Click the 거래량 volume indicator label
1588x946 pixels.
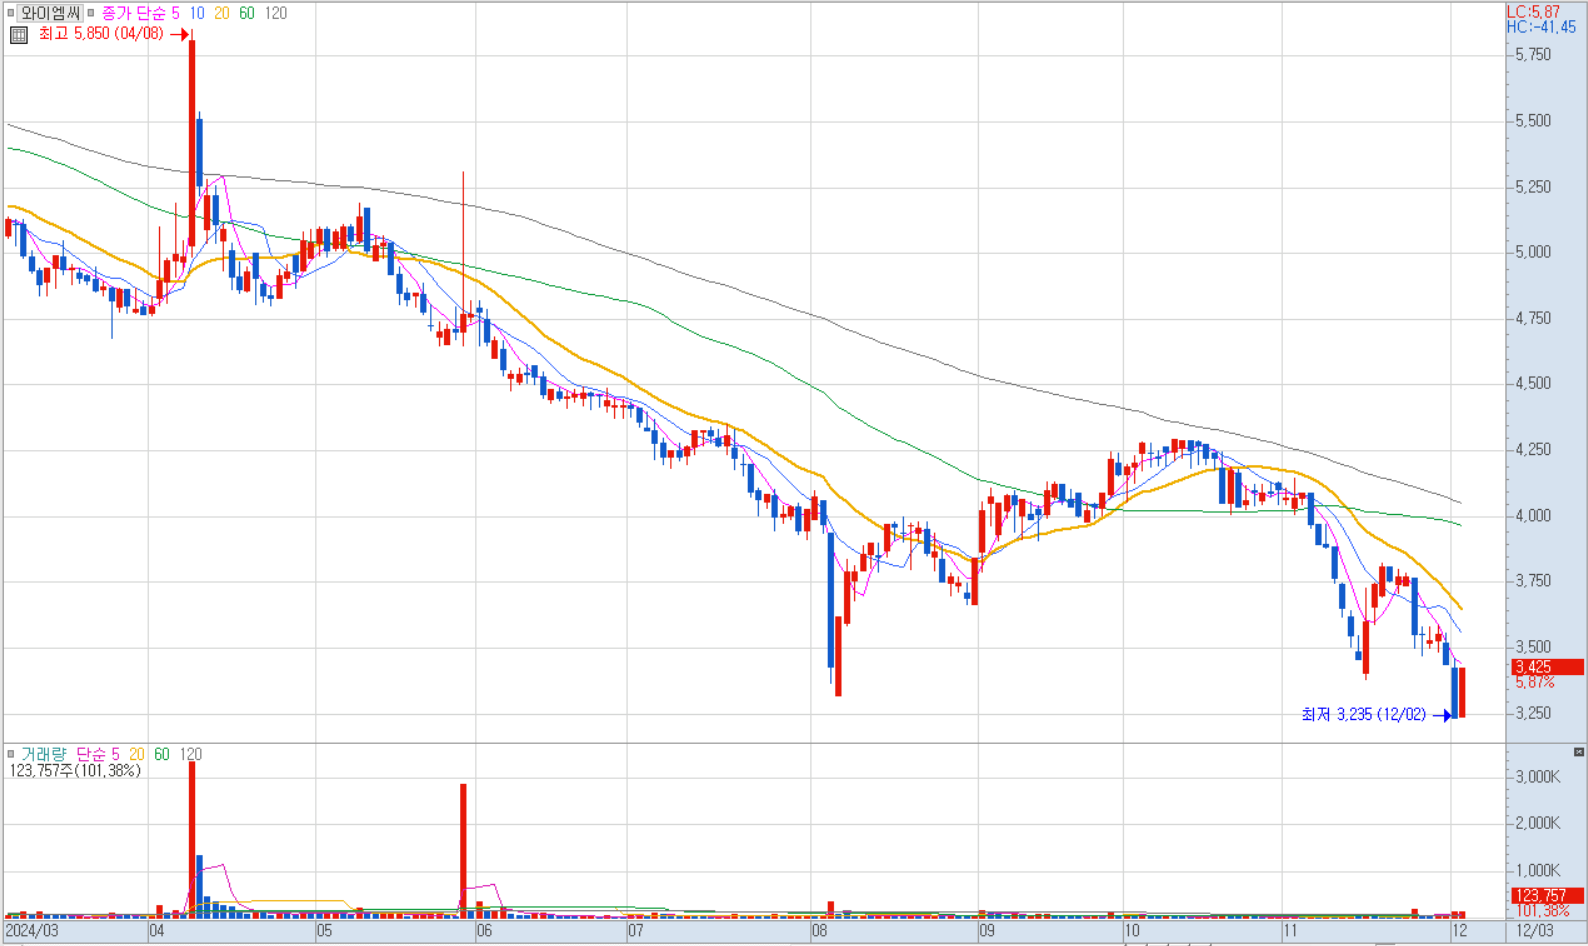(44, 754)
